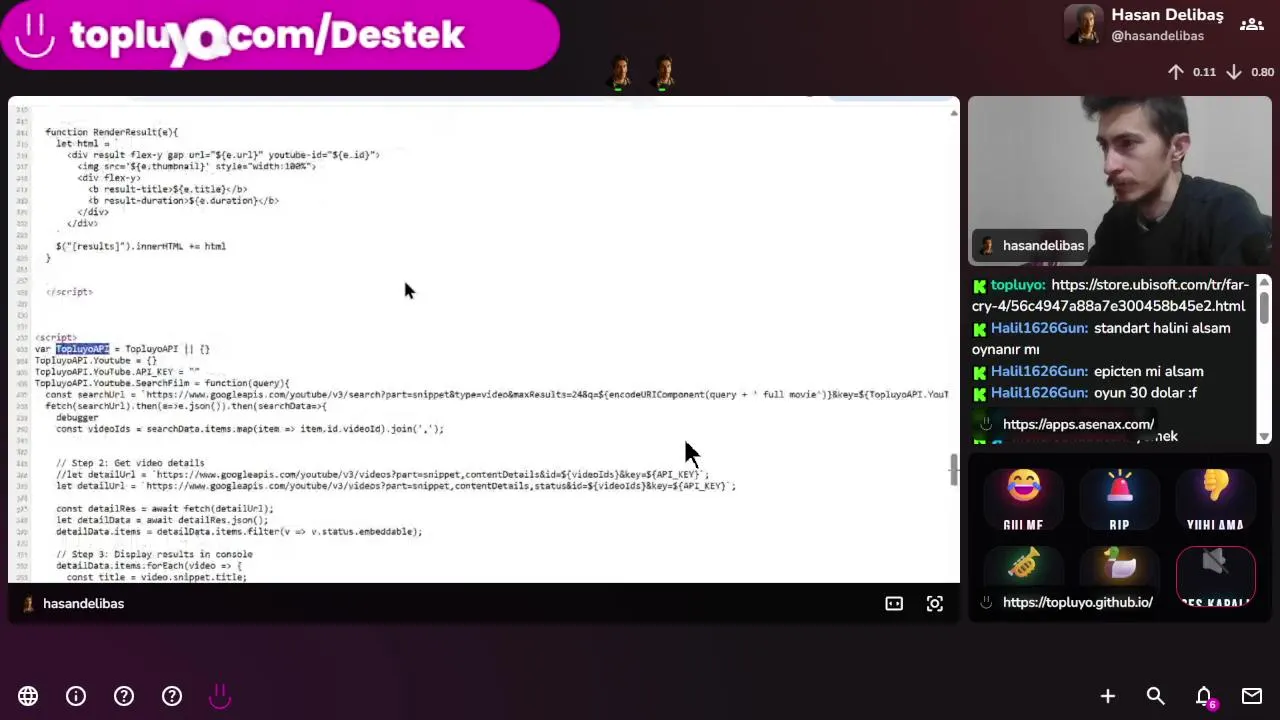The height and width of the screenshot is (720, 1280).
Task: Click the fullscreen focus icon on the stream
Action: click(935, 604)
